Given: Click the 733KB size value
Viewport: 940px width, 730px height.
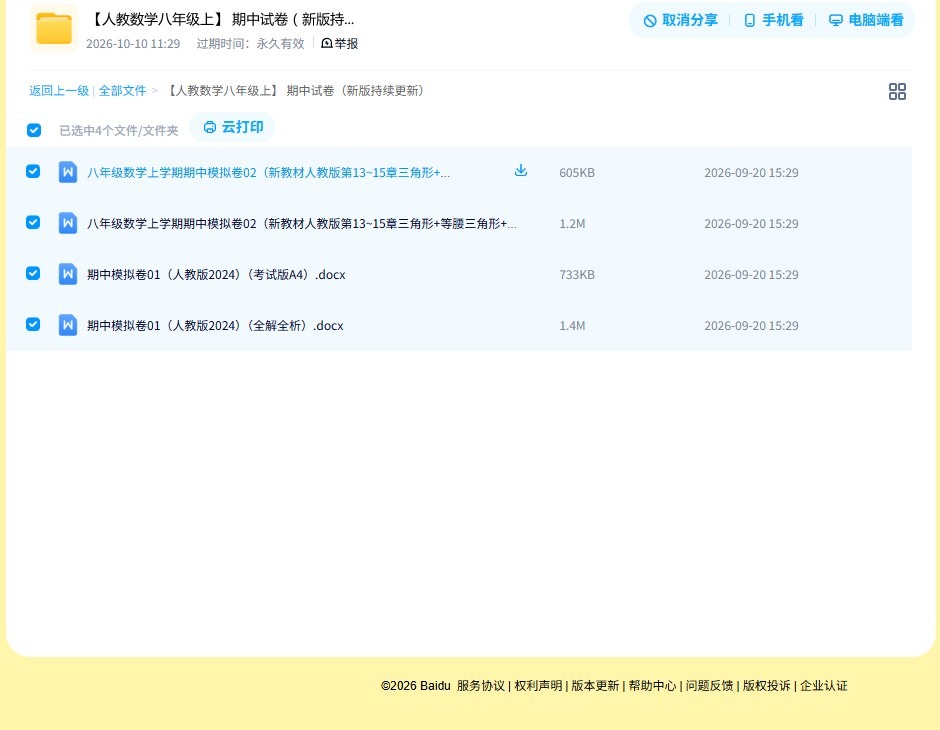Looking at the screenshot, I should click(577, 274).
